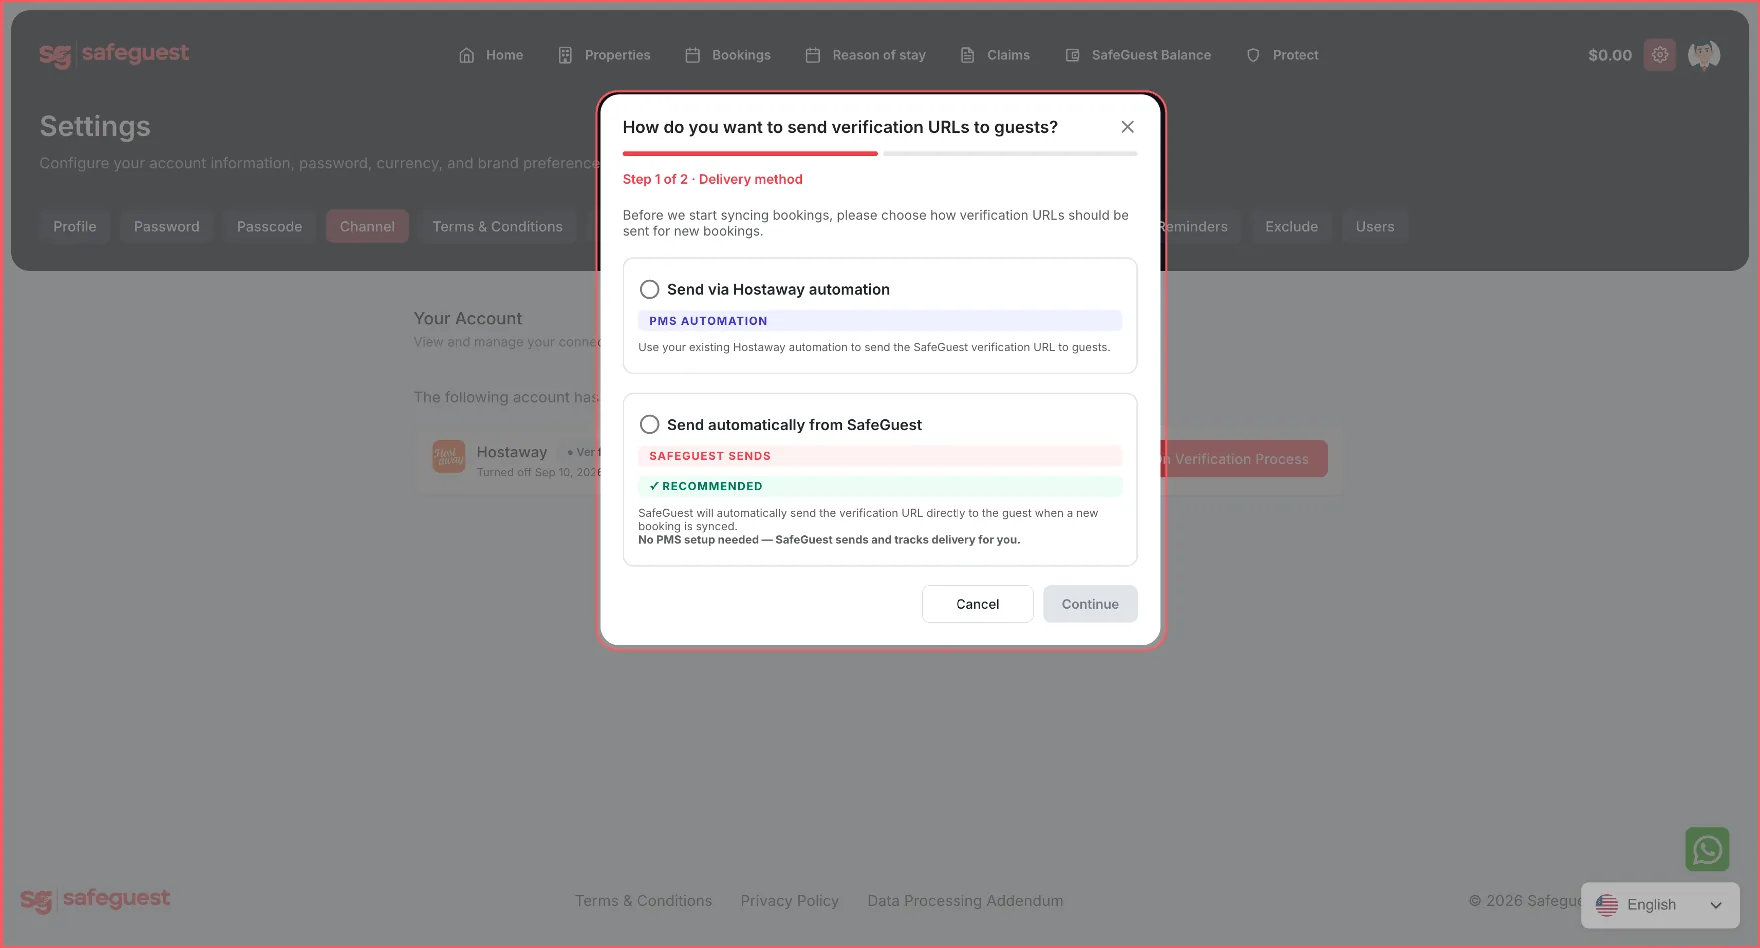Click the RECOMMENDED badge
1760x948 pixels.
pyautogui.click(x=880, y=486)
